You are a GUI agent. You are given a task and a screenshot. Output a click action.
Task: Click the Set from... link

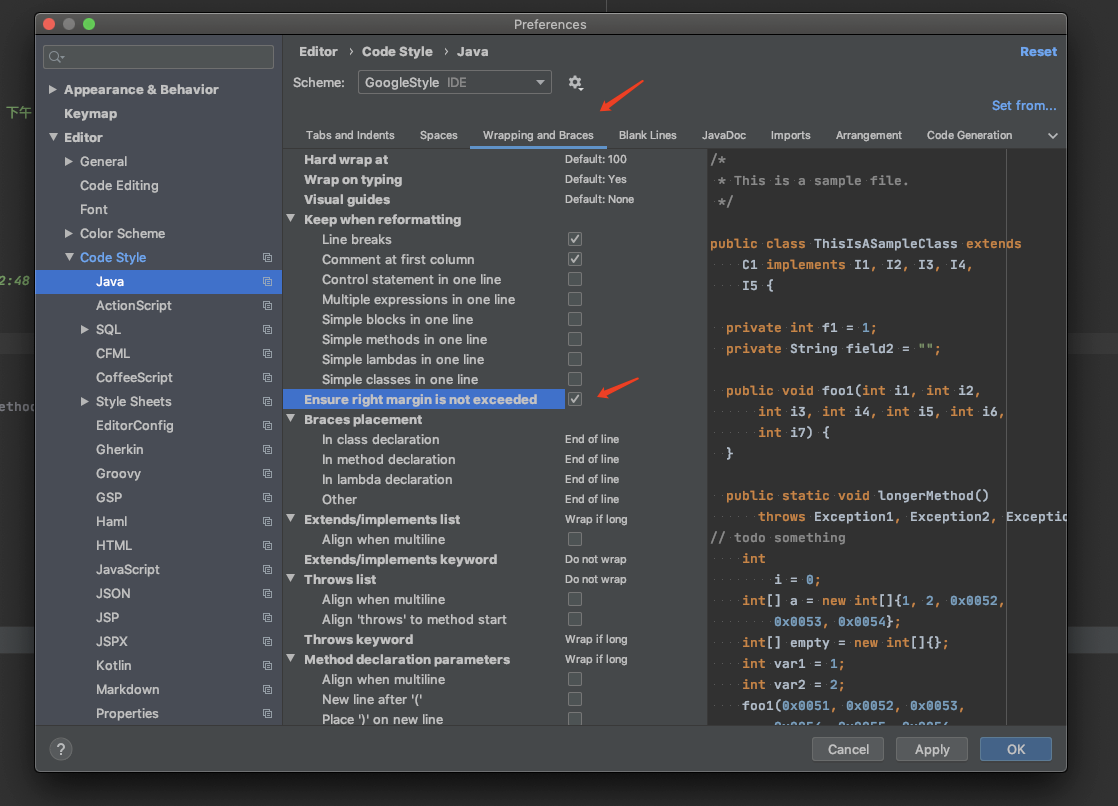[x=1024, y=106]
